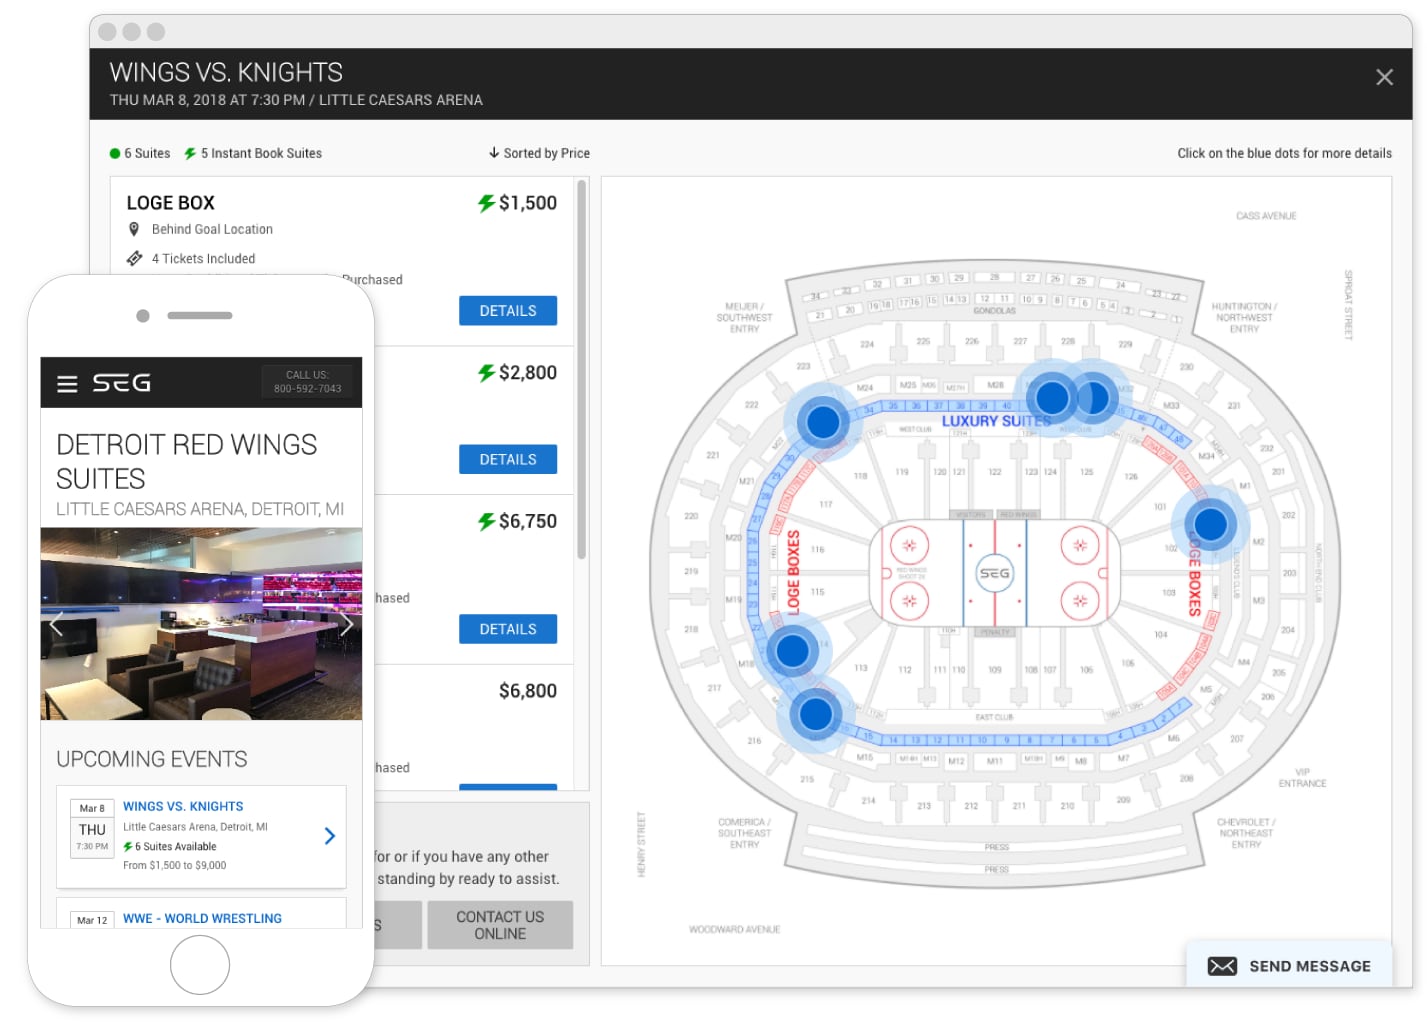Screen dimensions: 1427x1025
Task: Open Wings vs. Knights event chevron
Action: (329, 836)
